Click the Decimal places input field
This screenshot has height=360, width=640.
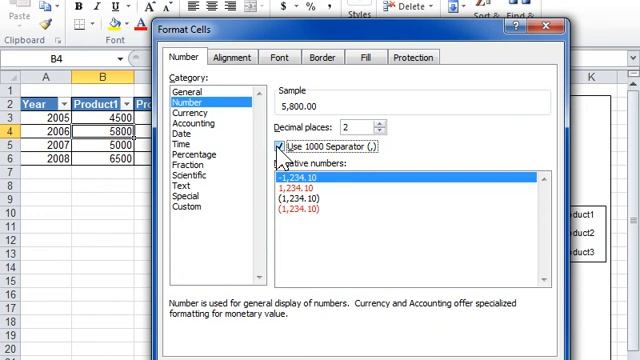[x=357, y=127]
